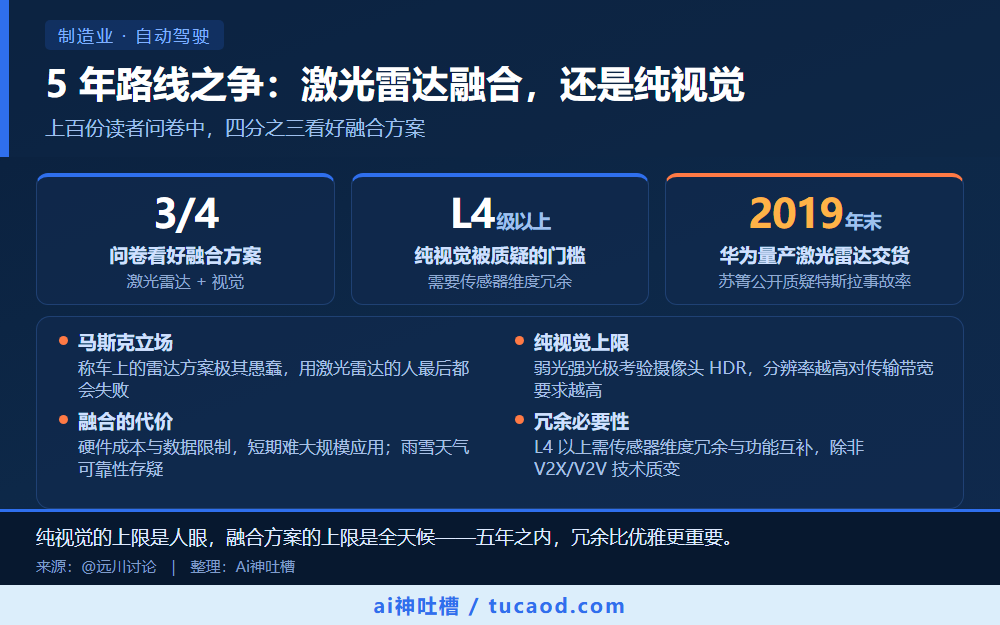The image size is (1000, 625).
Task: Click the subtitle 上百份读者问卷中，四分之三看好融合方案
Action: pyautogui.click(x=235, y=129)
